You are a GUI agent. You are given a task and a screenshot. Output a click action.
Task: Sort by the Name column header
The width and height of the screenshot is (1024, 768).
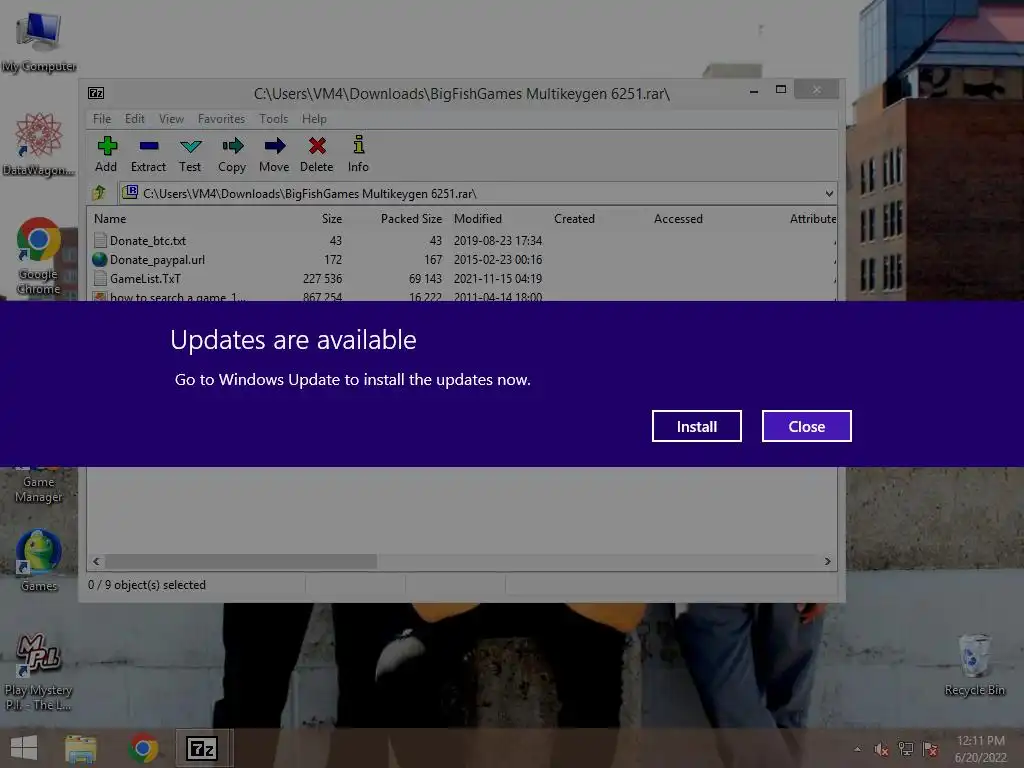tap(110, 219)
